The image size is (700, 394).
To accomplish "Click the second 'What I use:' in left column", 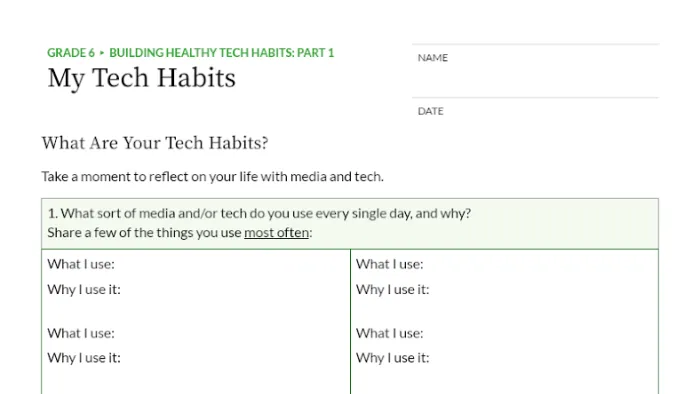I will click(81, 333).
